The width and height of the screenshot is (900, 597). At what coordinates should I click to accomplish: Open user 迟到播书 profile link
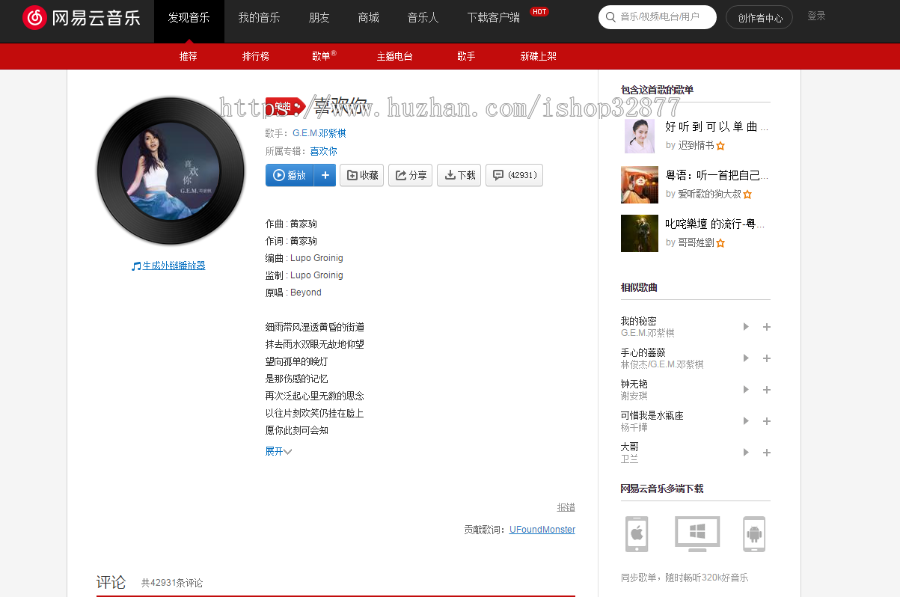click(x=696, y=146)
